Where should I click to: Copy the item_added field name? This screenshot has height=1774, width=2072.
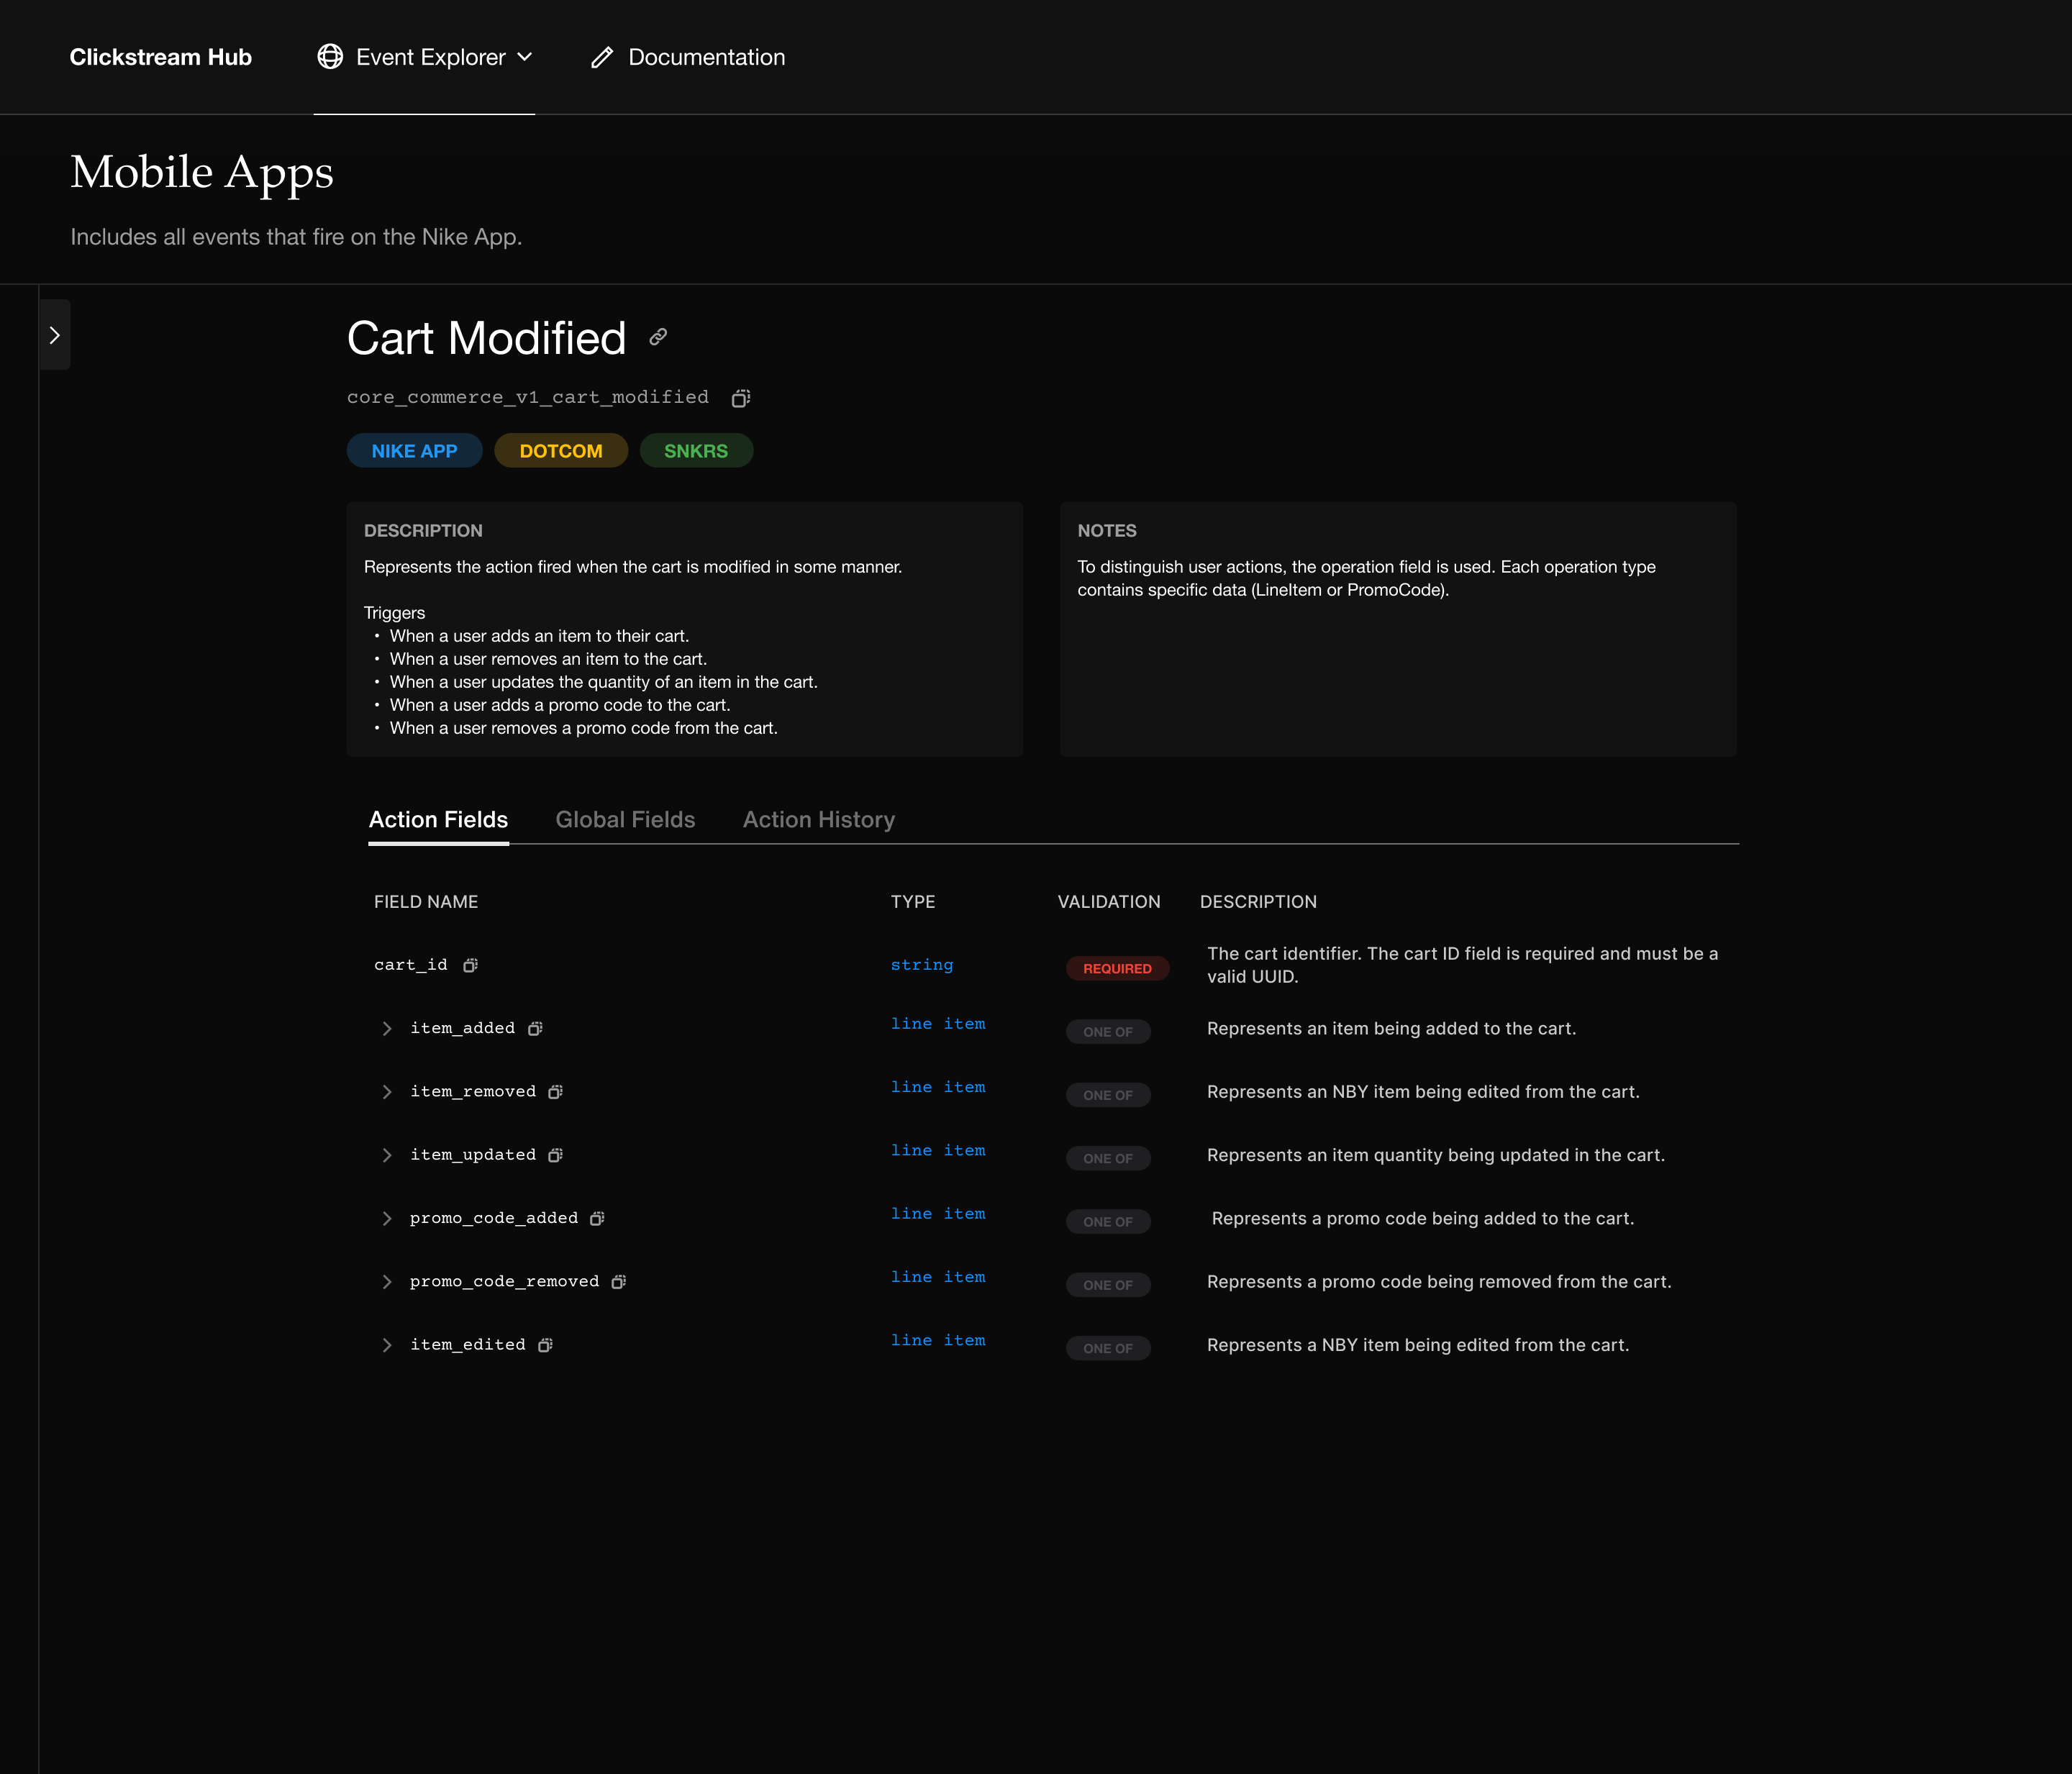536,1028
